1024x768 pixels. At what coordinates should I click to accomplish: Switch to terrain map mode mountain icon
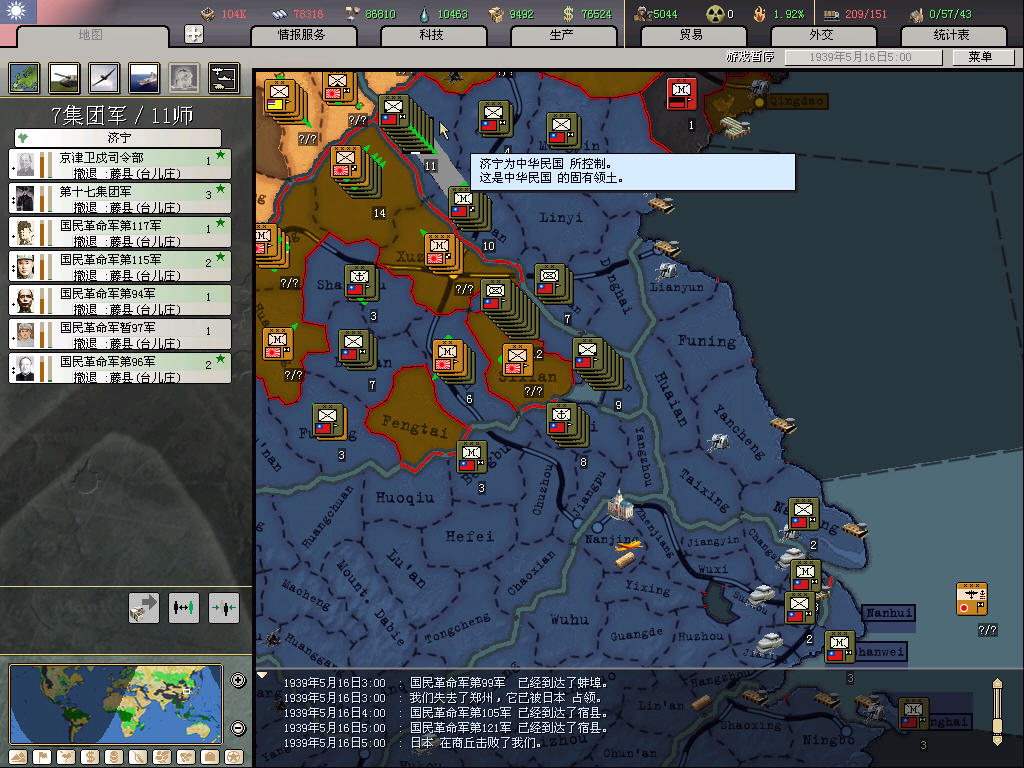(x=19, y=757)
